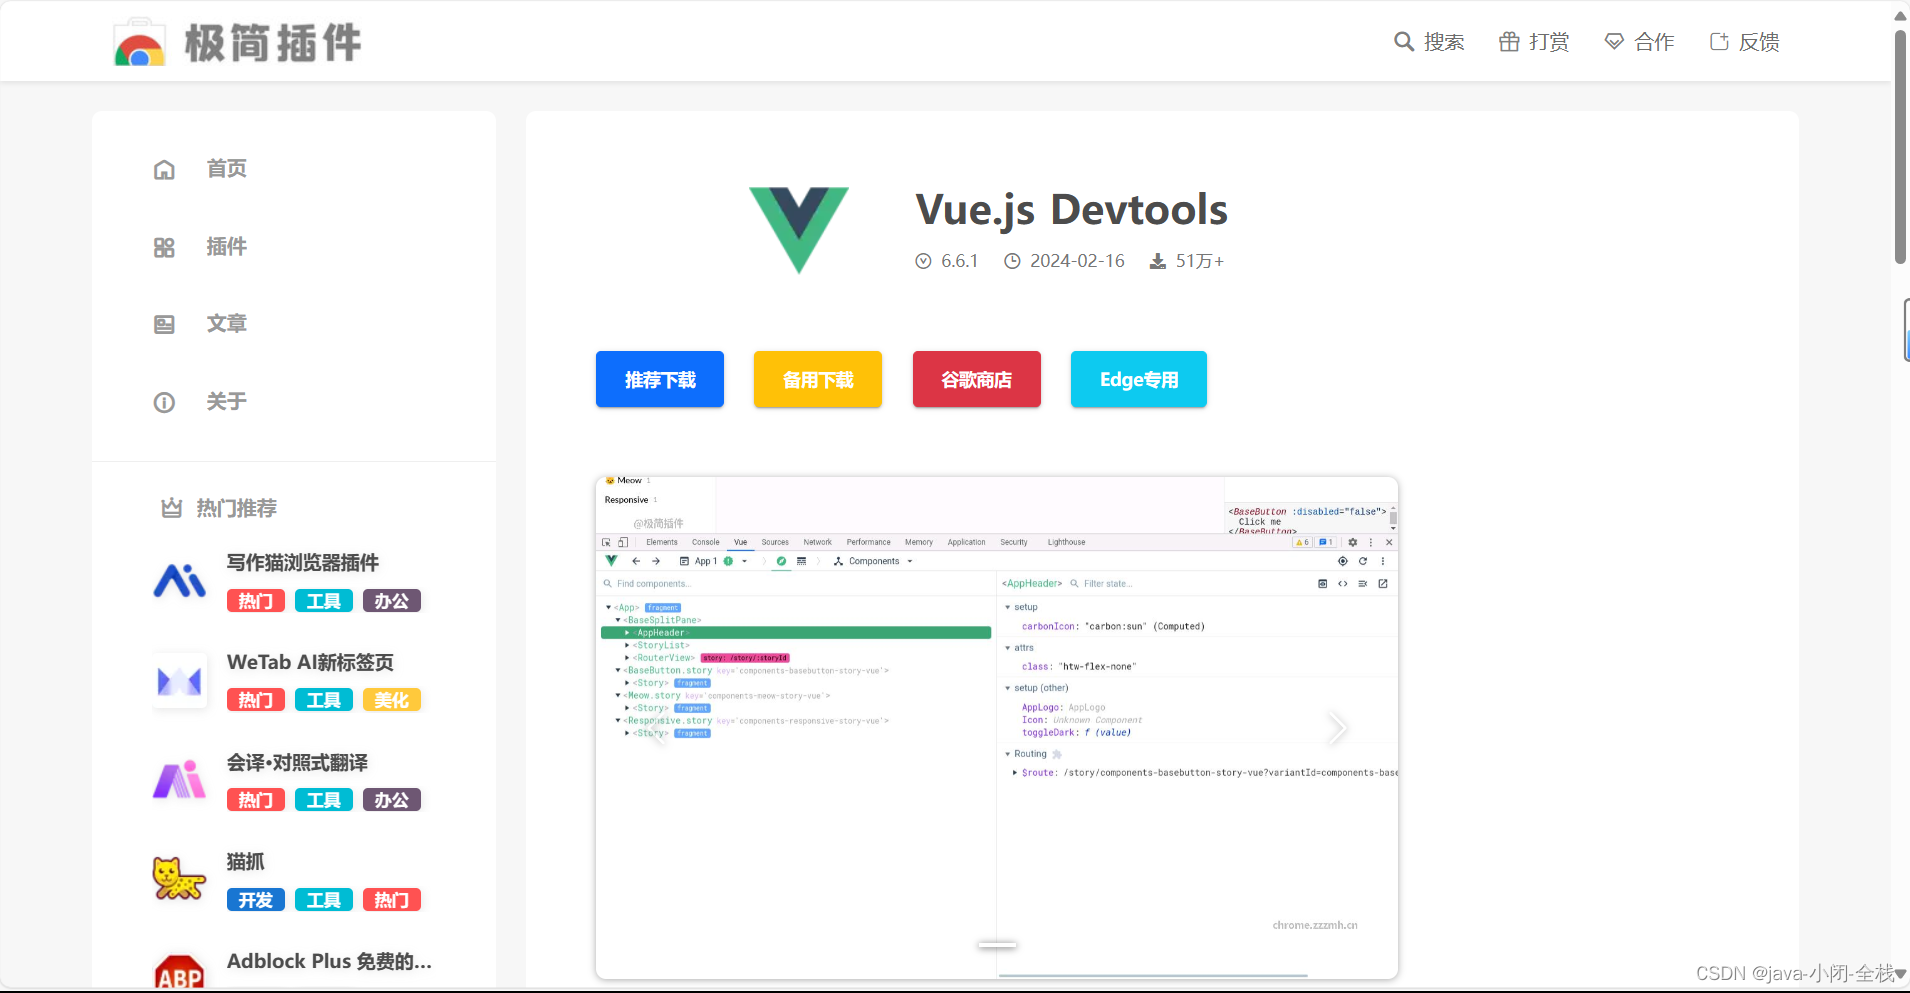
Task: Open 猫抓 recommendation
Action: [246, 862]
